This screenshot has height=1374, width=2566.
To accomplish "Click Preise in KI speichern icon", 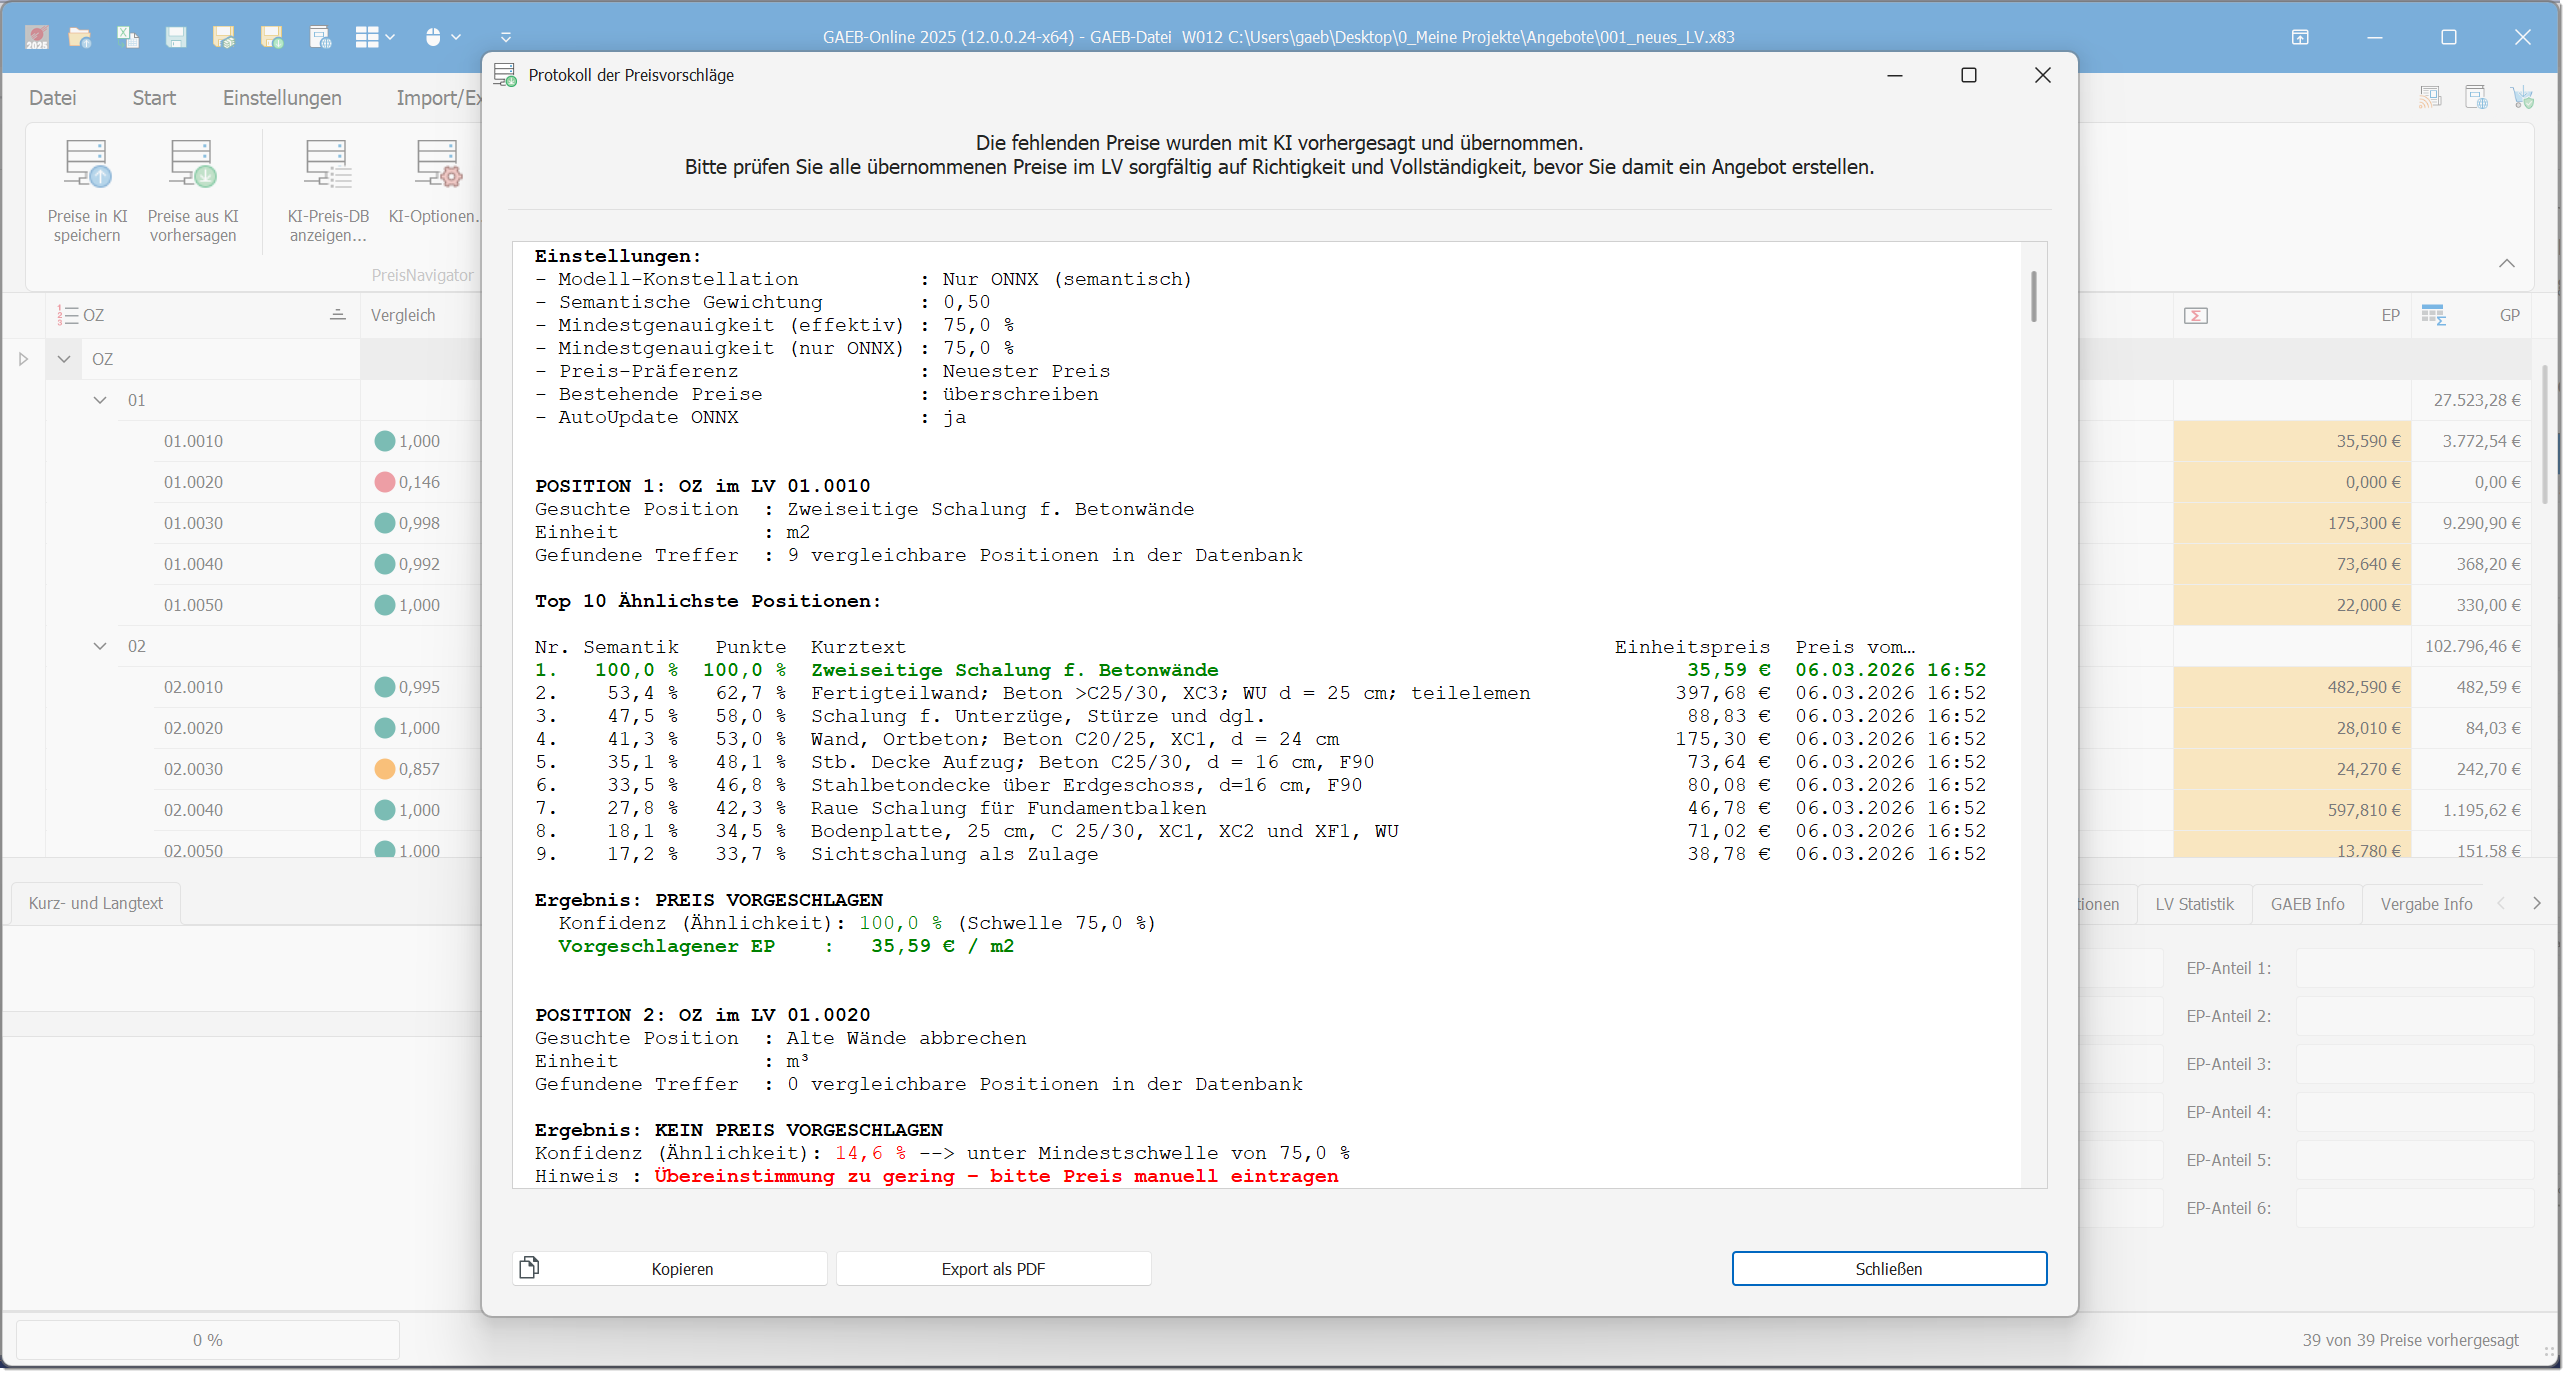I will [87, 165].
